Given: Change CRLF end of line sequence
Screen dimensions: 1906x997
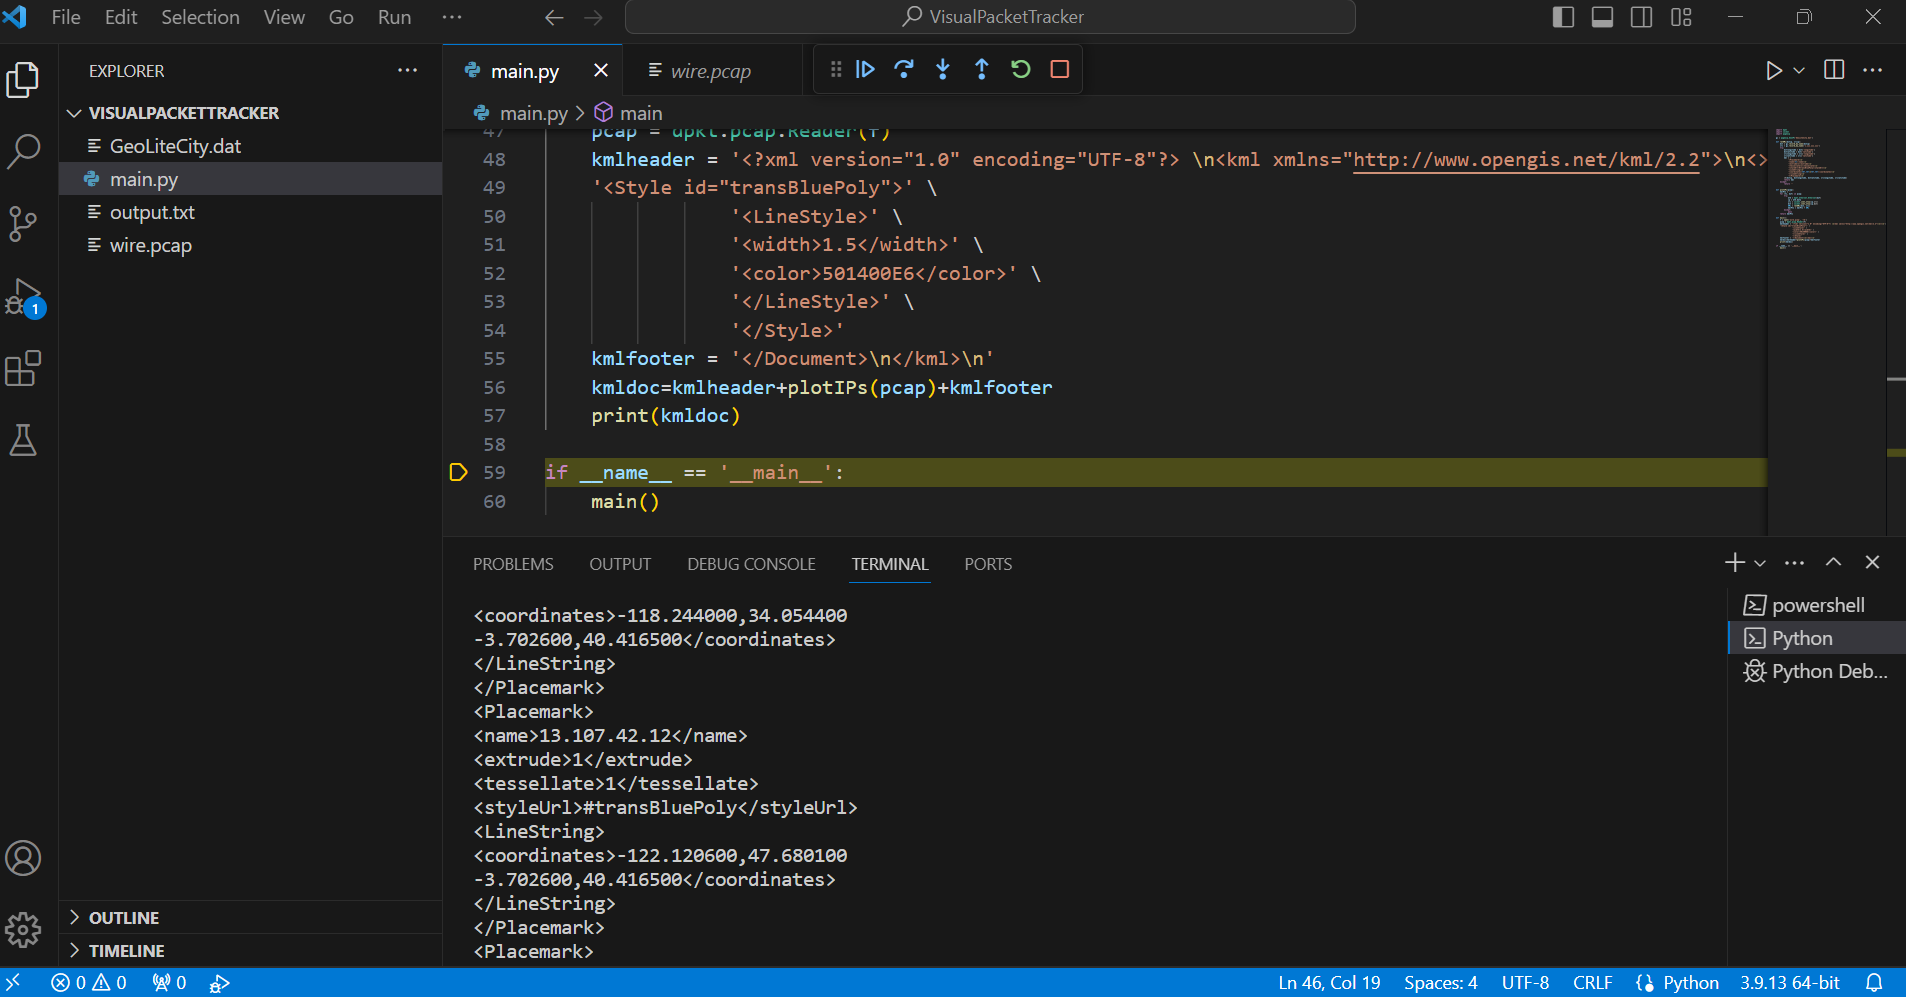Looking at the screenshot, I should 1592,983.
